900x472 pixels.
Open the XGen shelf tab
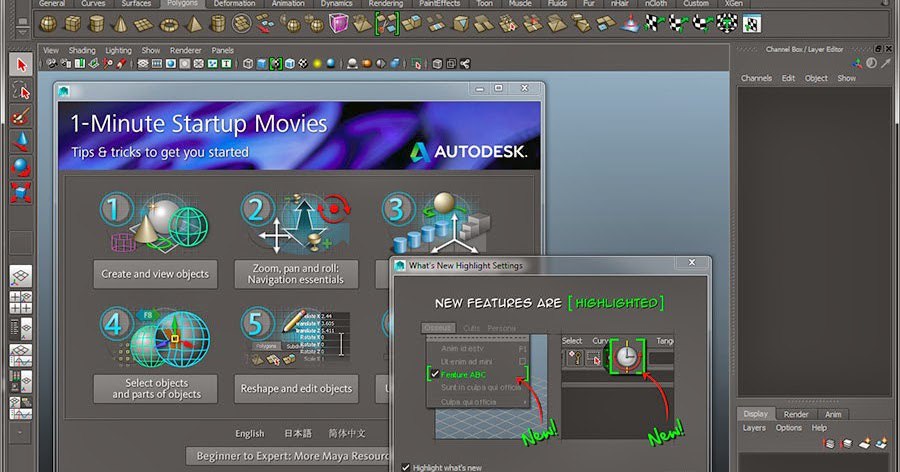(x=733, y=3)
